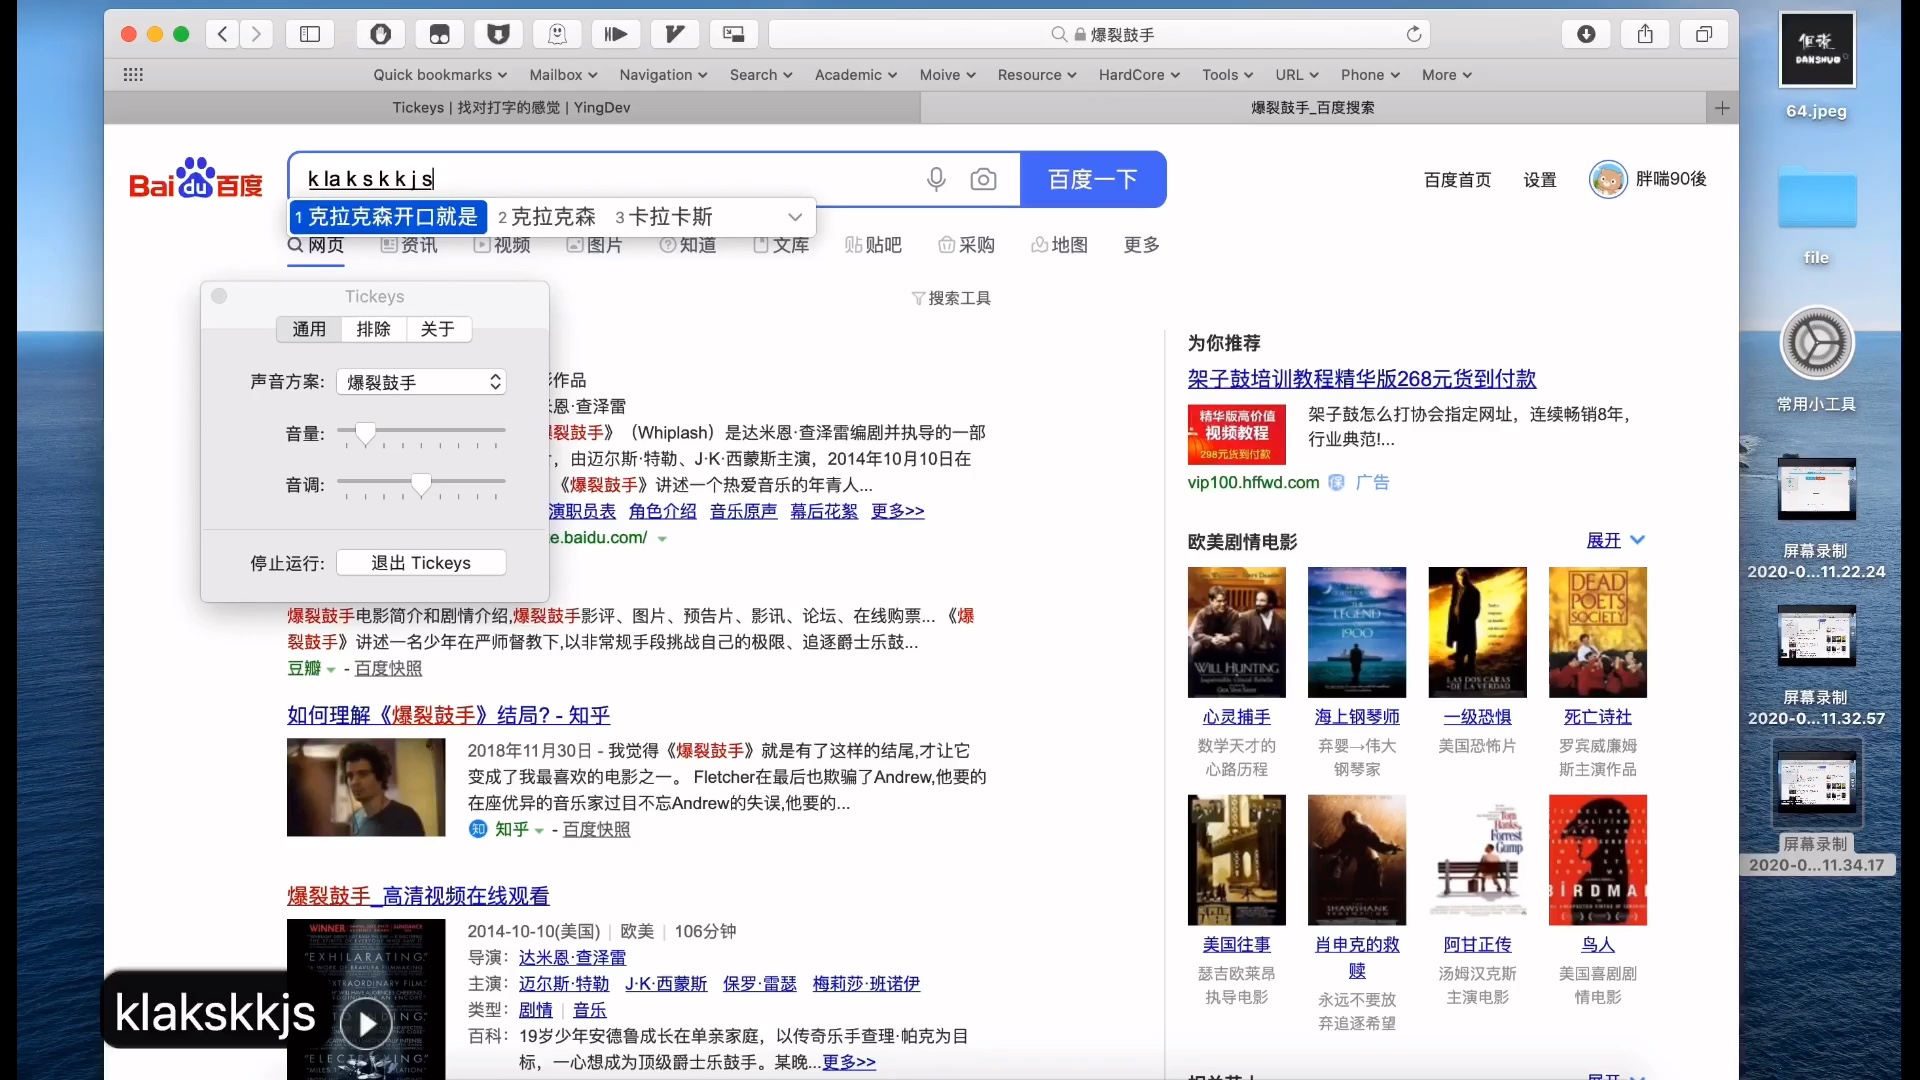Click the shield/security icon in toolbar

[500, 33]
